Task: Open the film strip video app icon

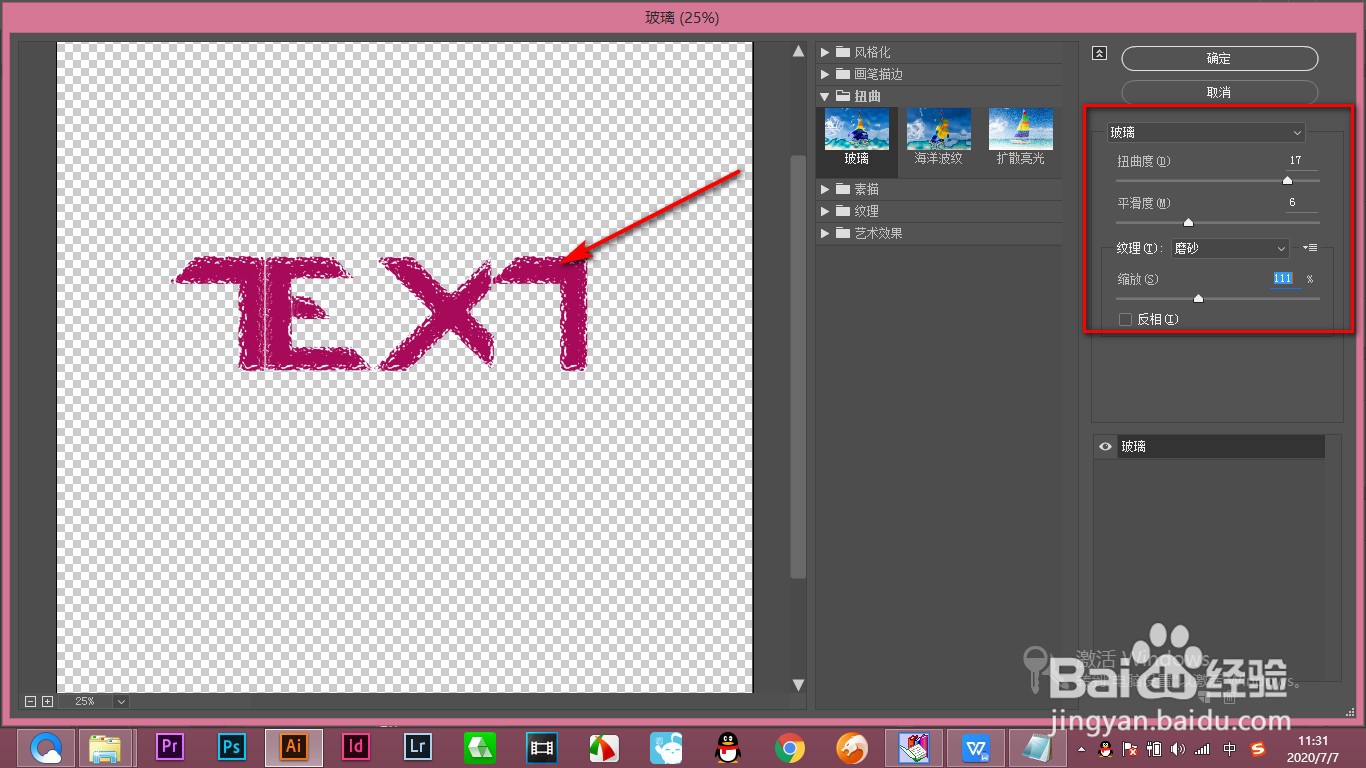Action: point(541,747)
